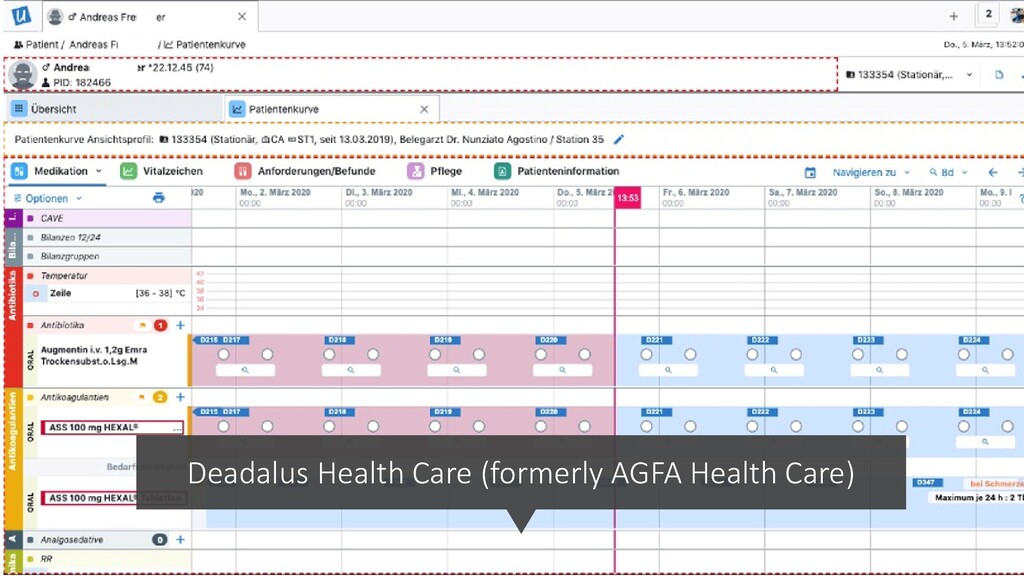Click the Fr., 6. März 2020 column header
The width and height of the screenshot is (1024, 576).
[696, 193]
